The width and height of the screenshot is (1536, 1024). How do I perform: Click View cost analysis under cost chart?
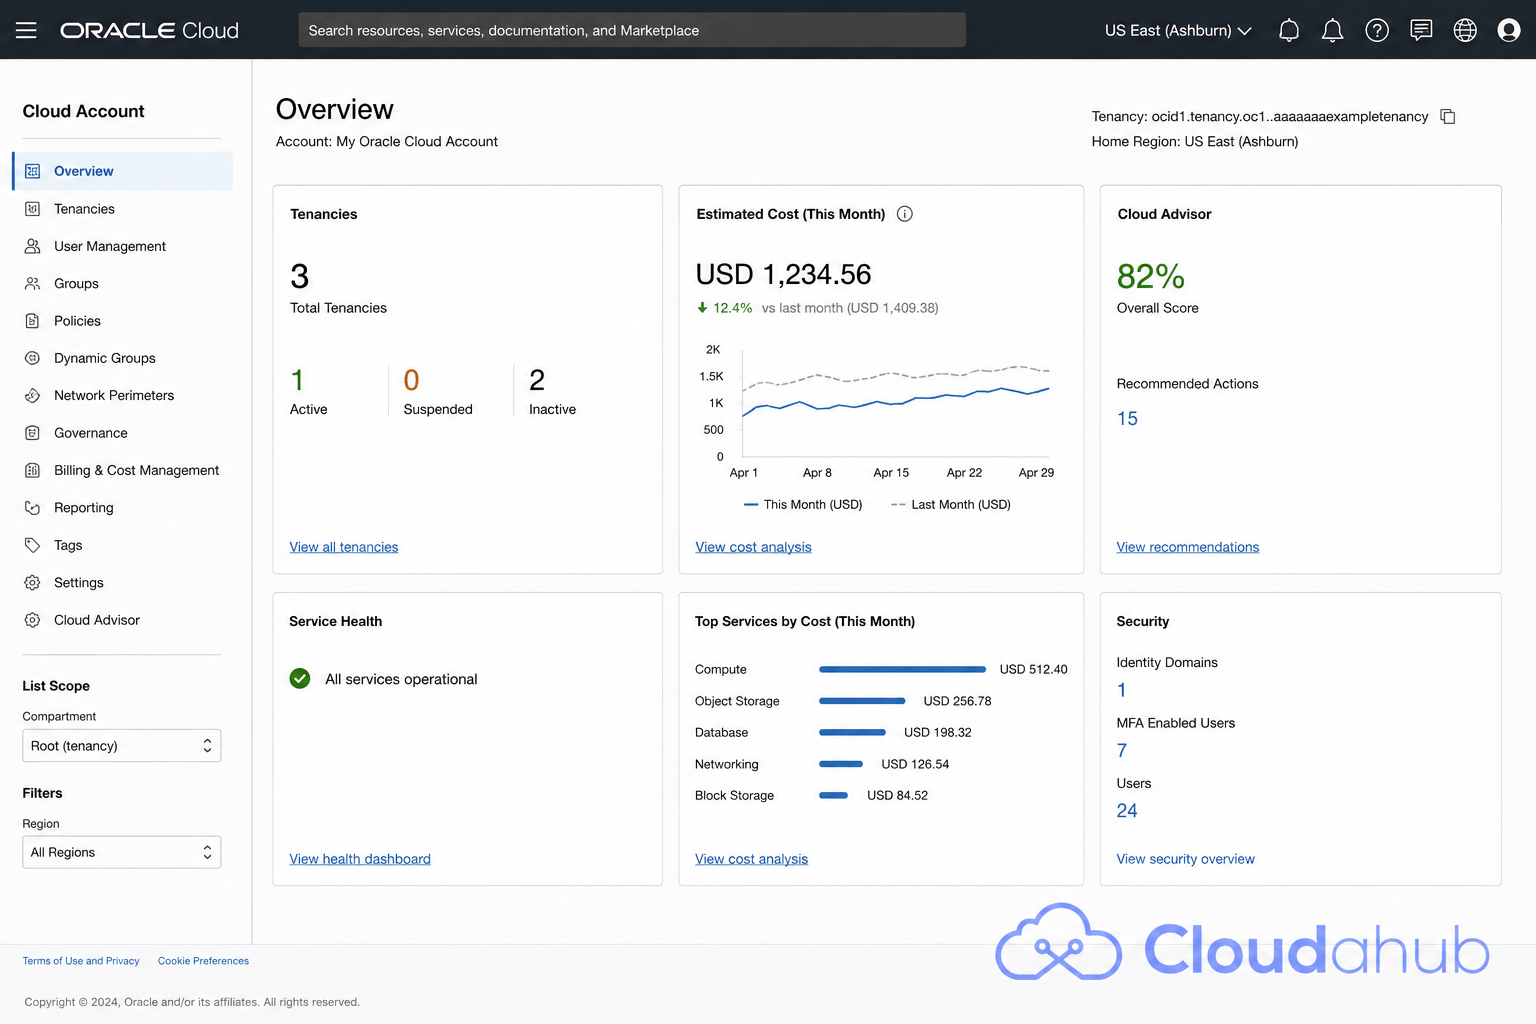(x=753, y=547)
